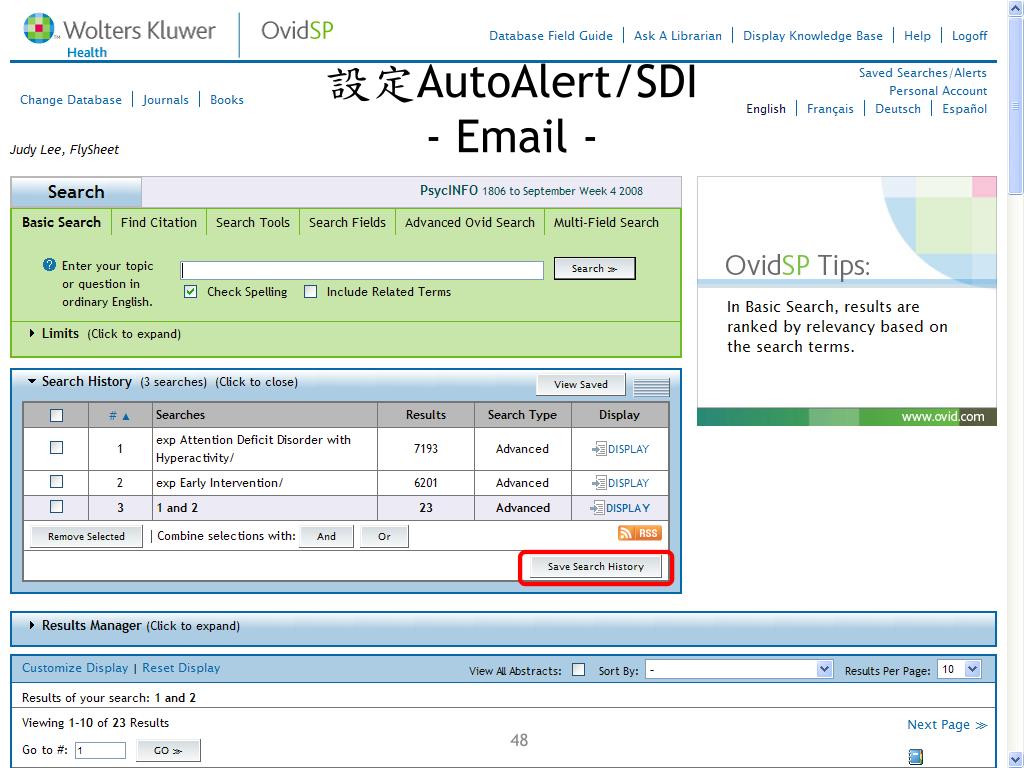Click Change Database link
This screenshot has height=768, width=1024.
coord(71,100)
